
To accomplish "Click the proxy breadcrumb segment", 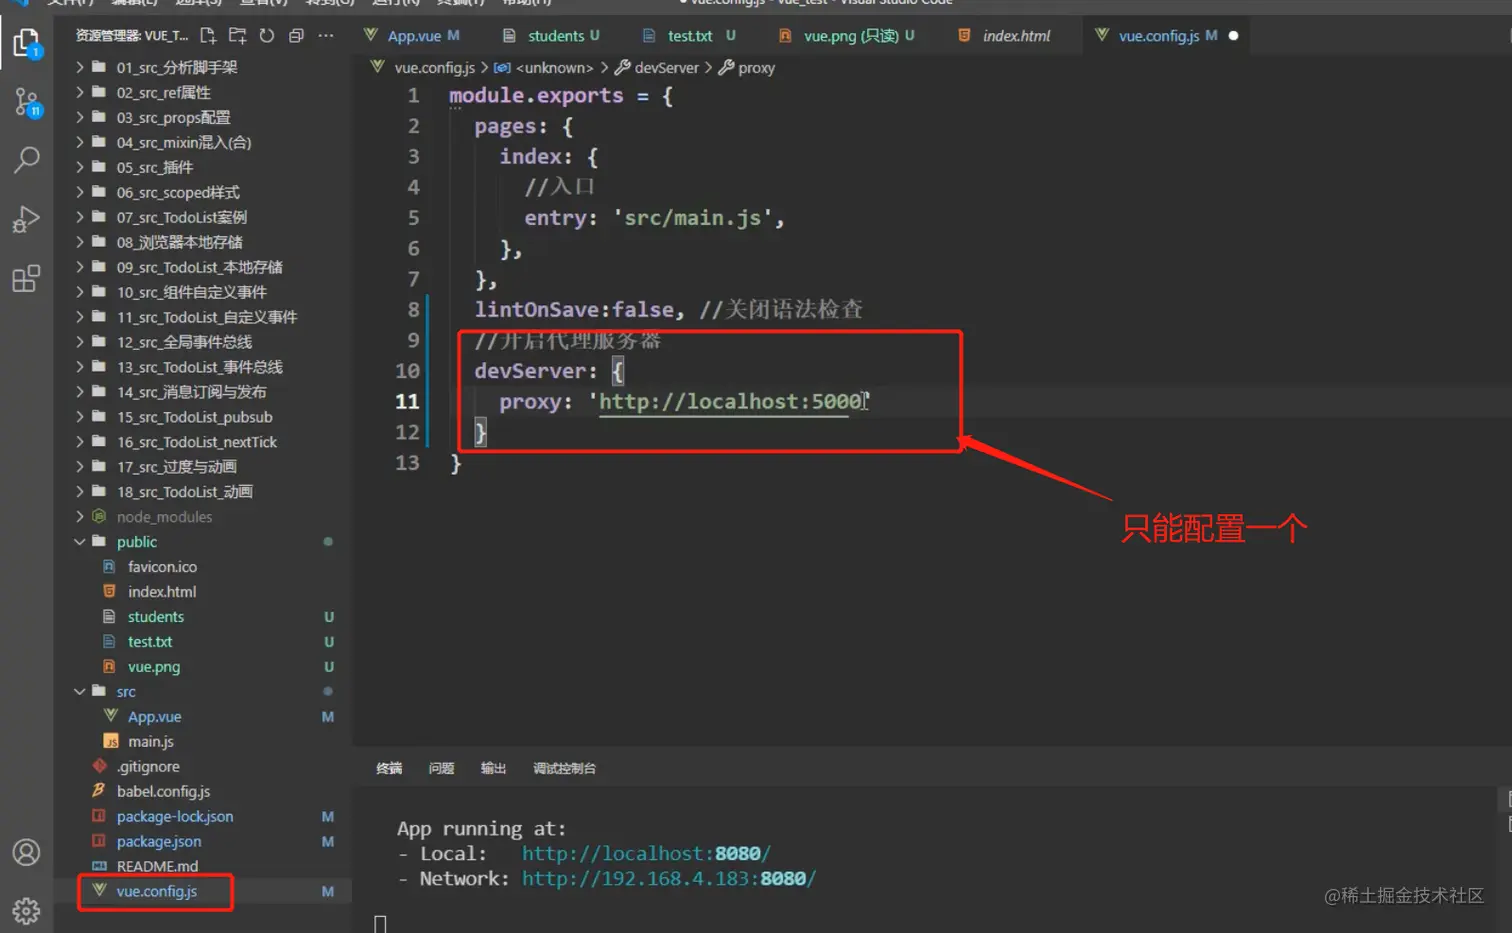I will point(756,68).
